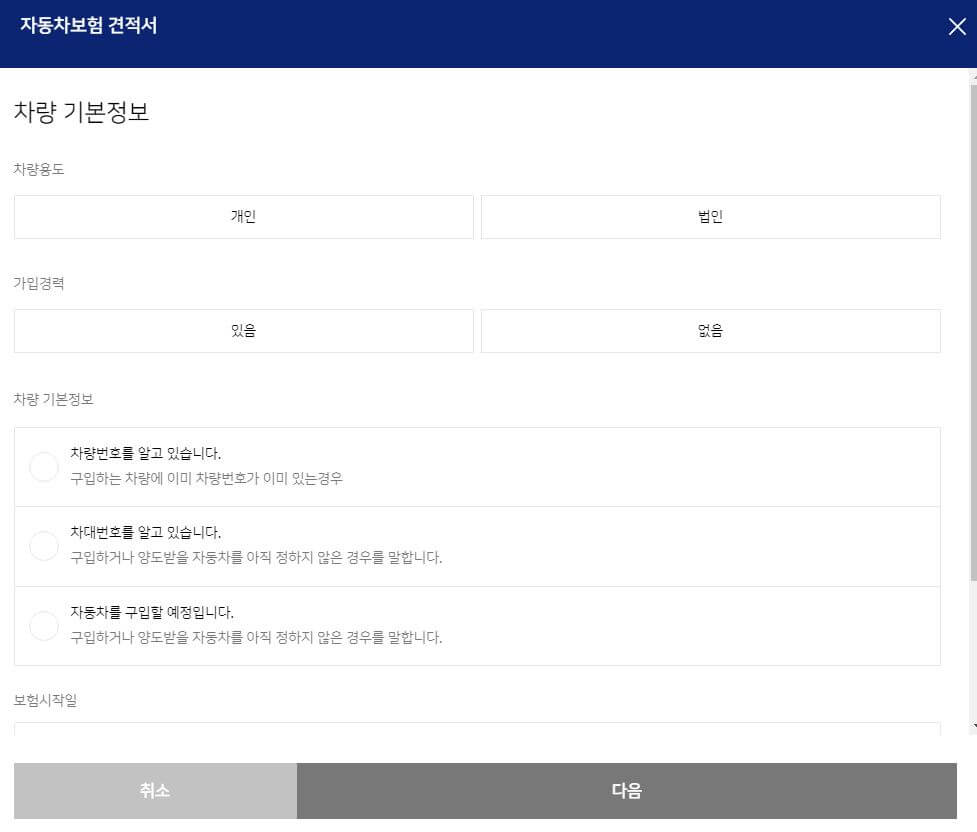
Task: Click the 가입경력 section label
Action: tap(39, 283)
